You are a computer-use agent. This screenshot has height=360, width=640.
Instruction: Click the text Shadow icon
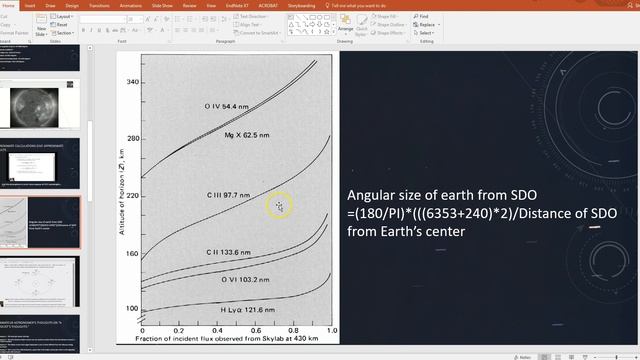tap(107, 30)
